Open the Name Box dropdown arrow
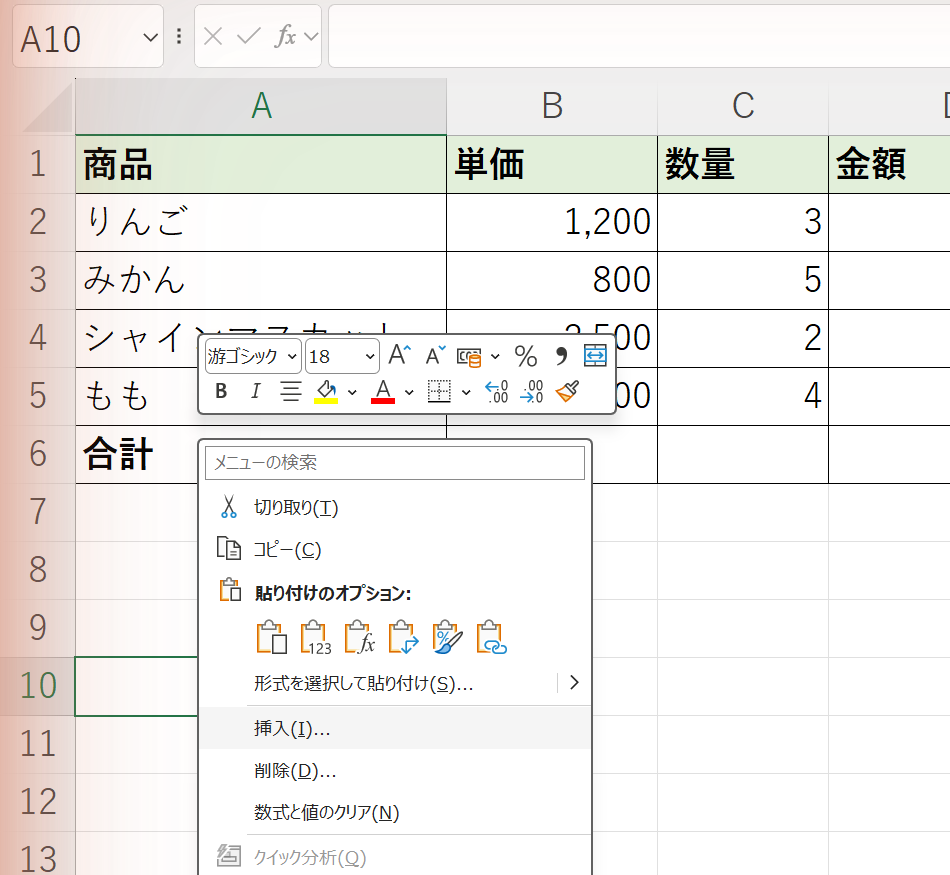950x875 pixels. (x=150, y=38)
